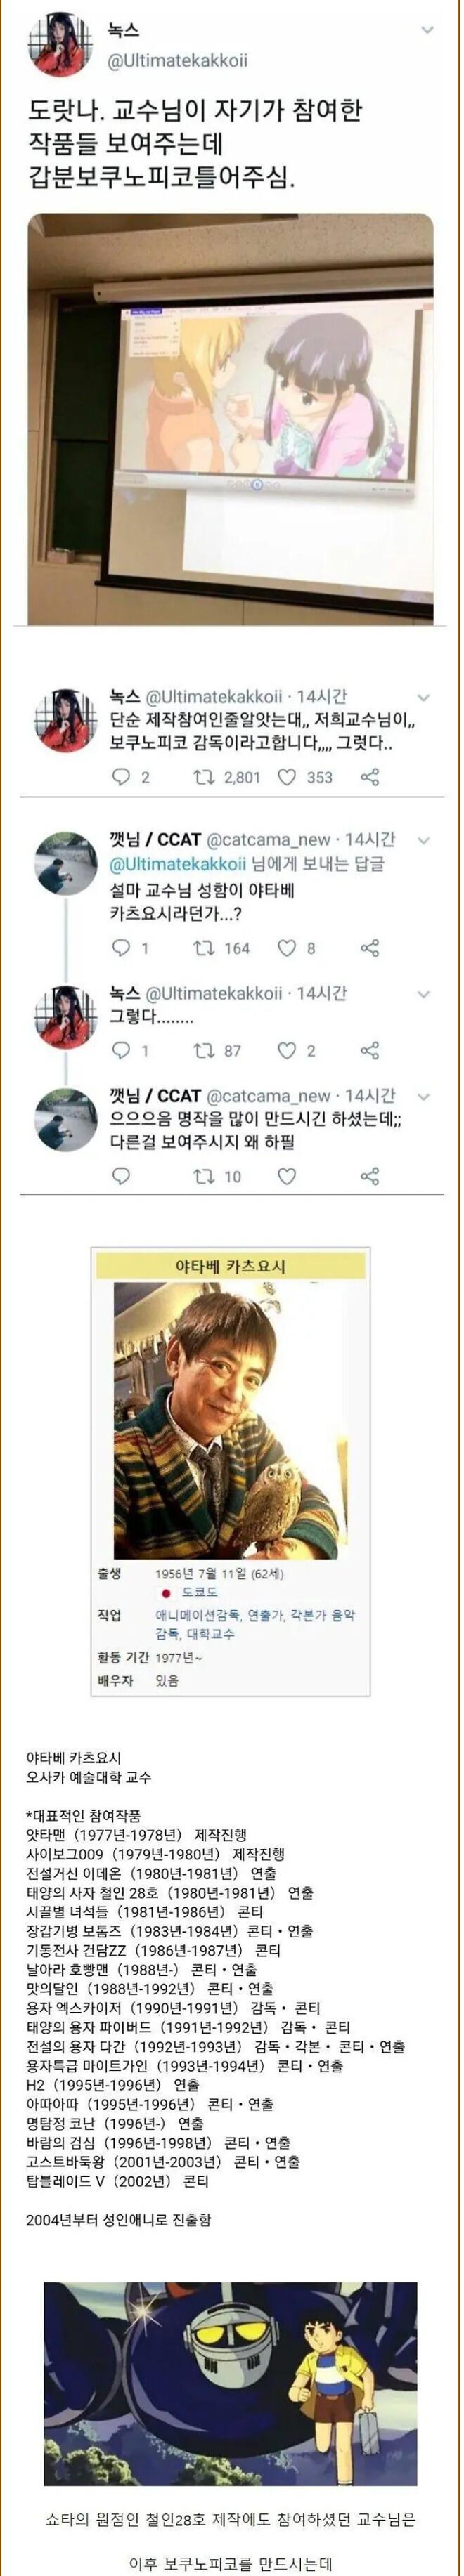
Task: Open the chevron menu on the '그렇다' tweet
Action: tap(423, 995)
